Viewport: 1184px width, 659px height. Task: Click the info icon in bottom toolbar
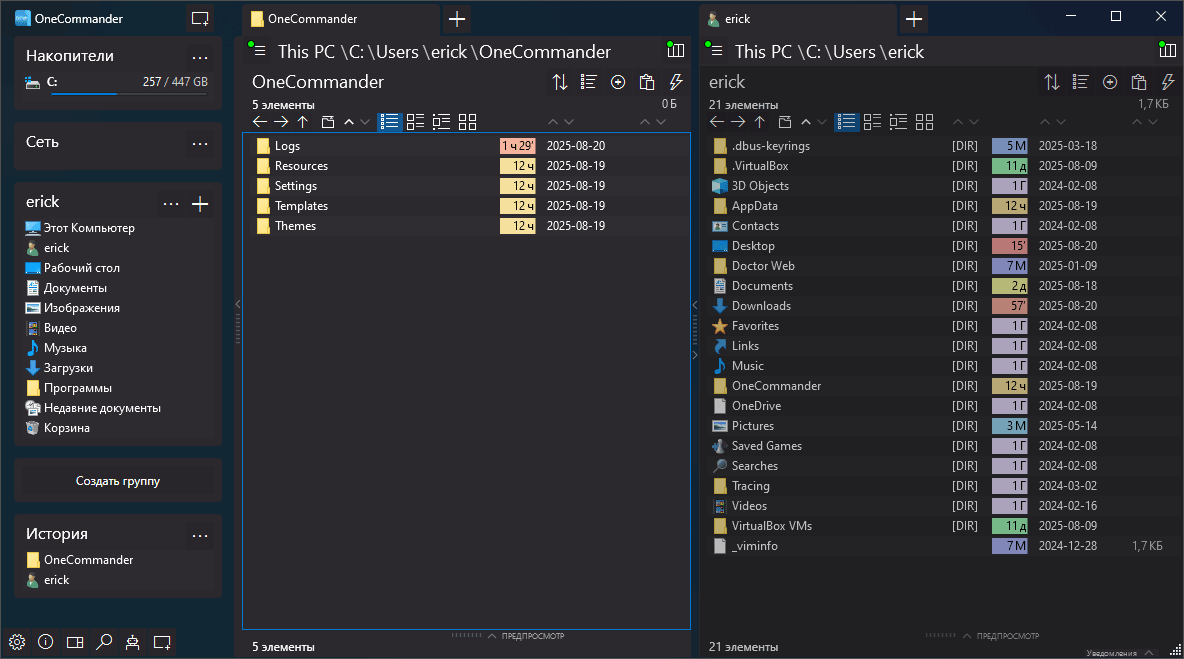pos(45,642)
